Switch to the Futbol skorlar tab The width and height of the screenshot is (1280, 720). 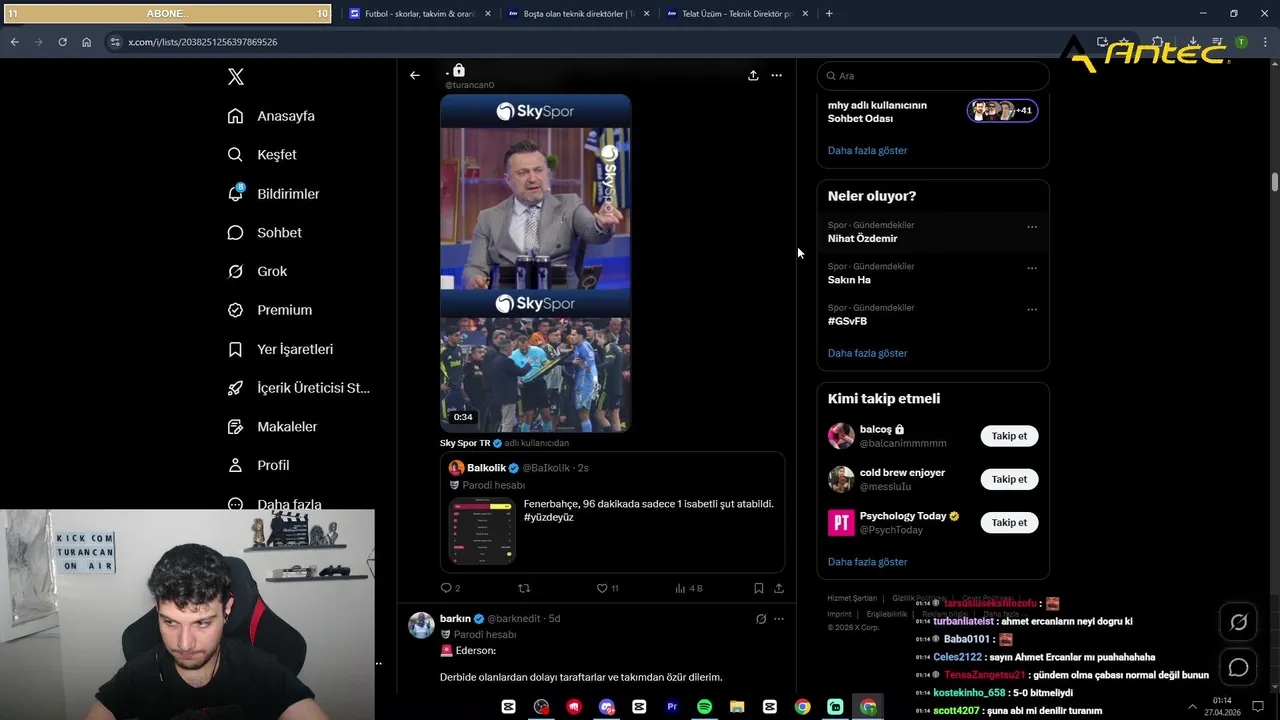click(420, 14)
